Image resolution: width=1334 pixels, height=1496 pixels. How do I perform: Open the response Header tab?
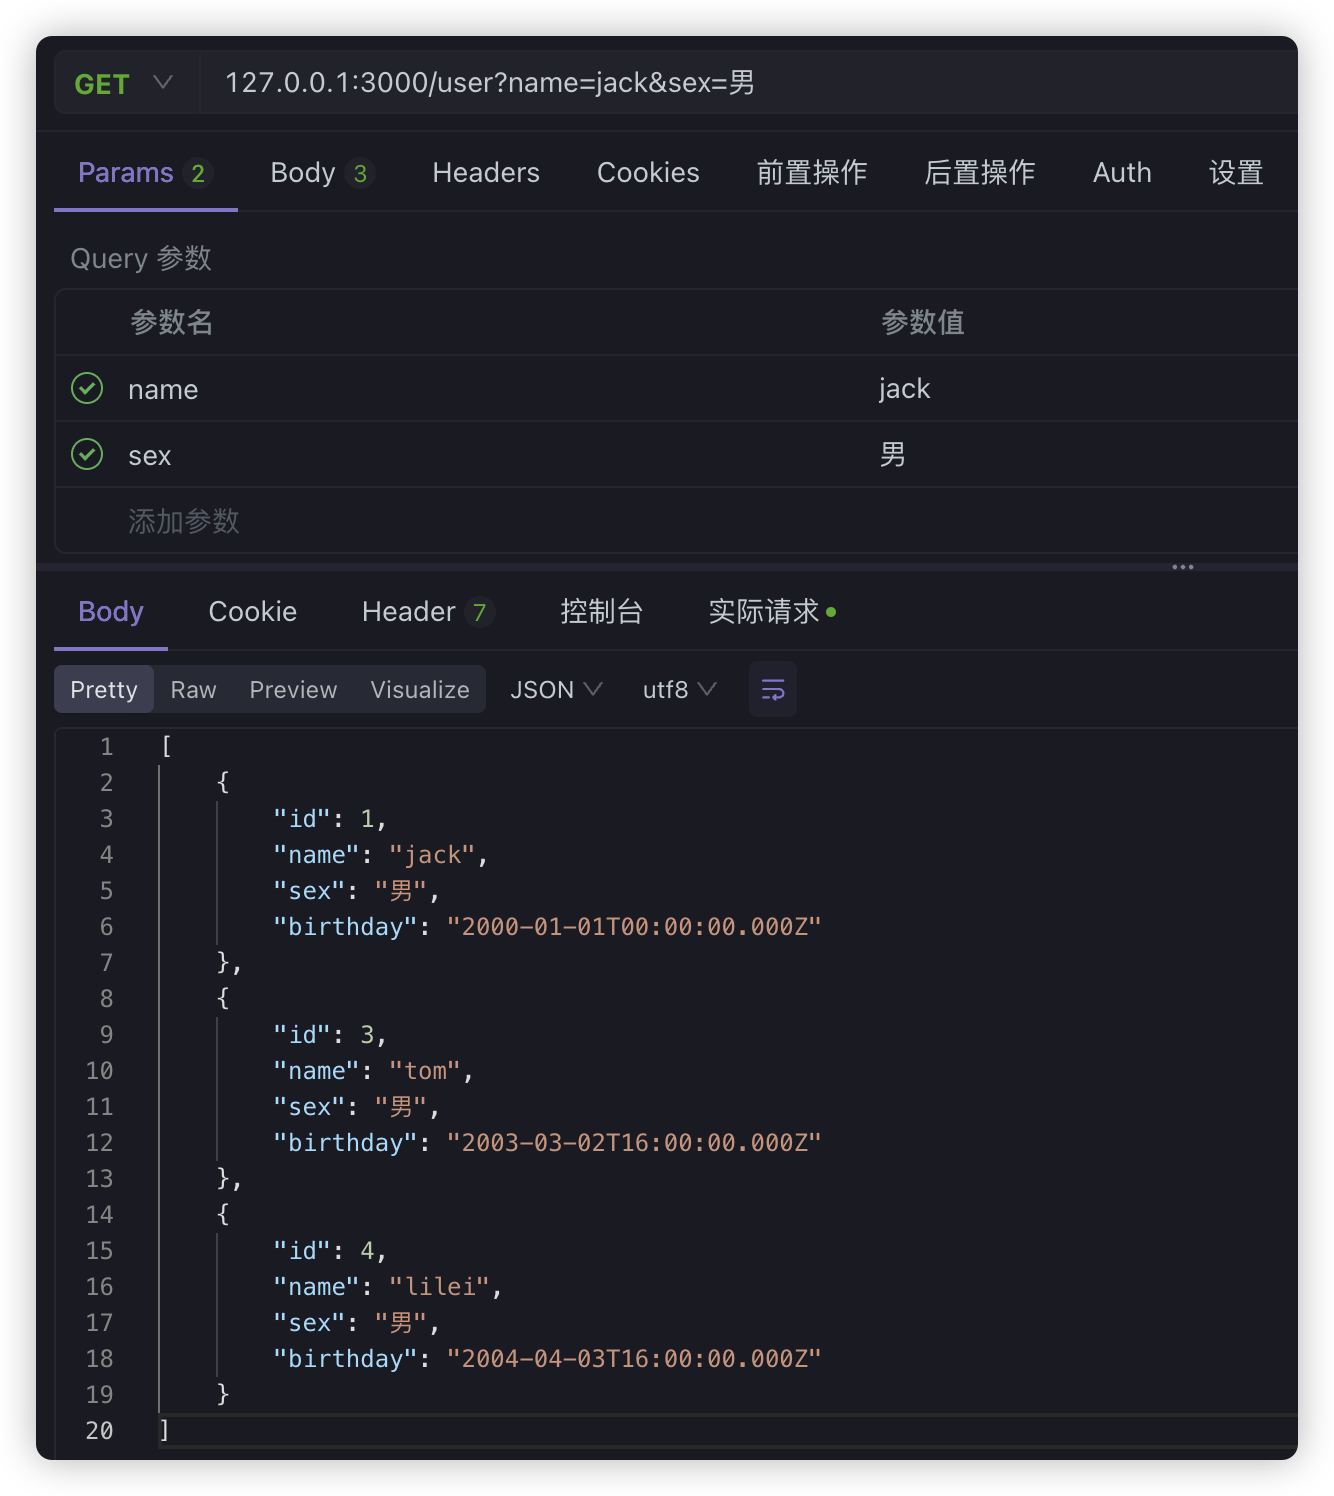[x=426, y=612]
